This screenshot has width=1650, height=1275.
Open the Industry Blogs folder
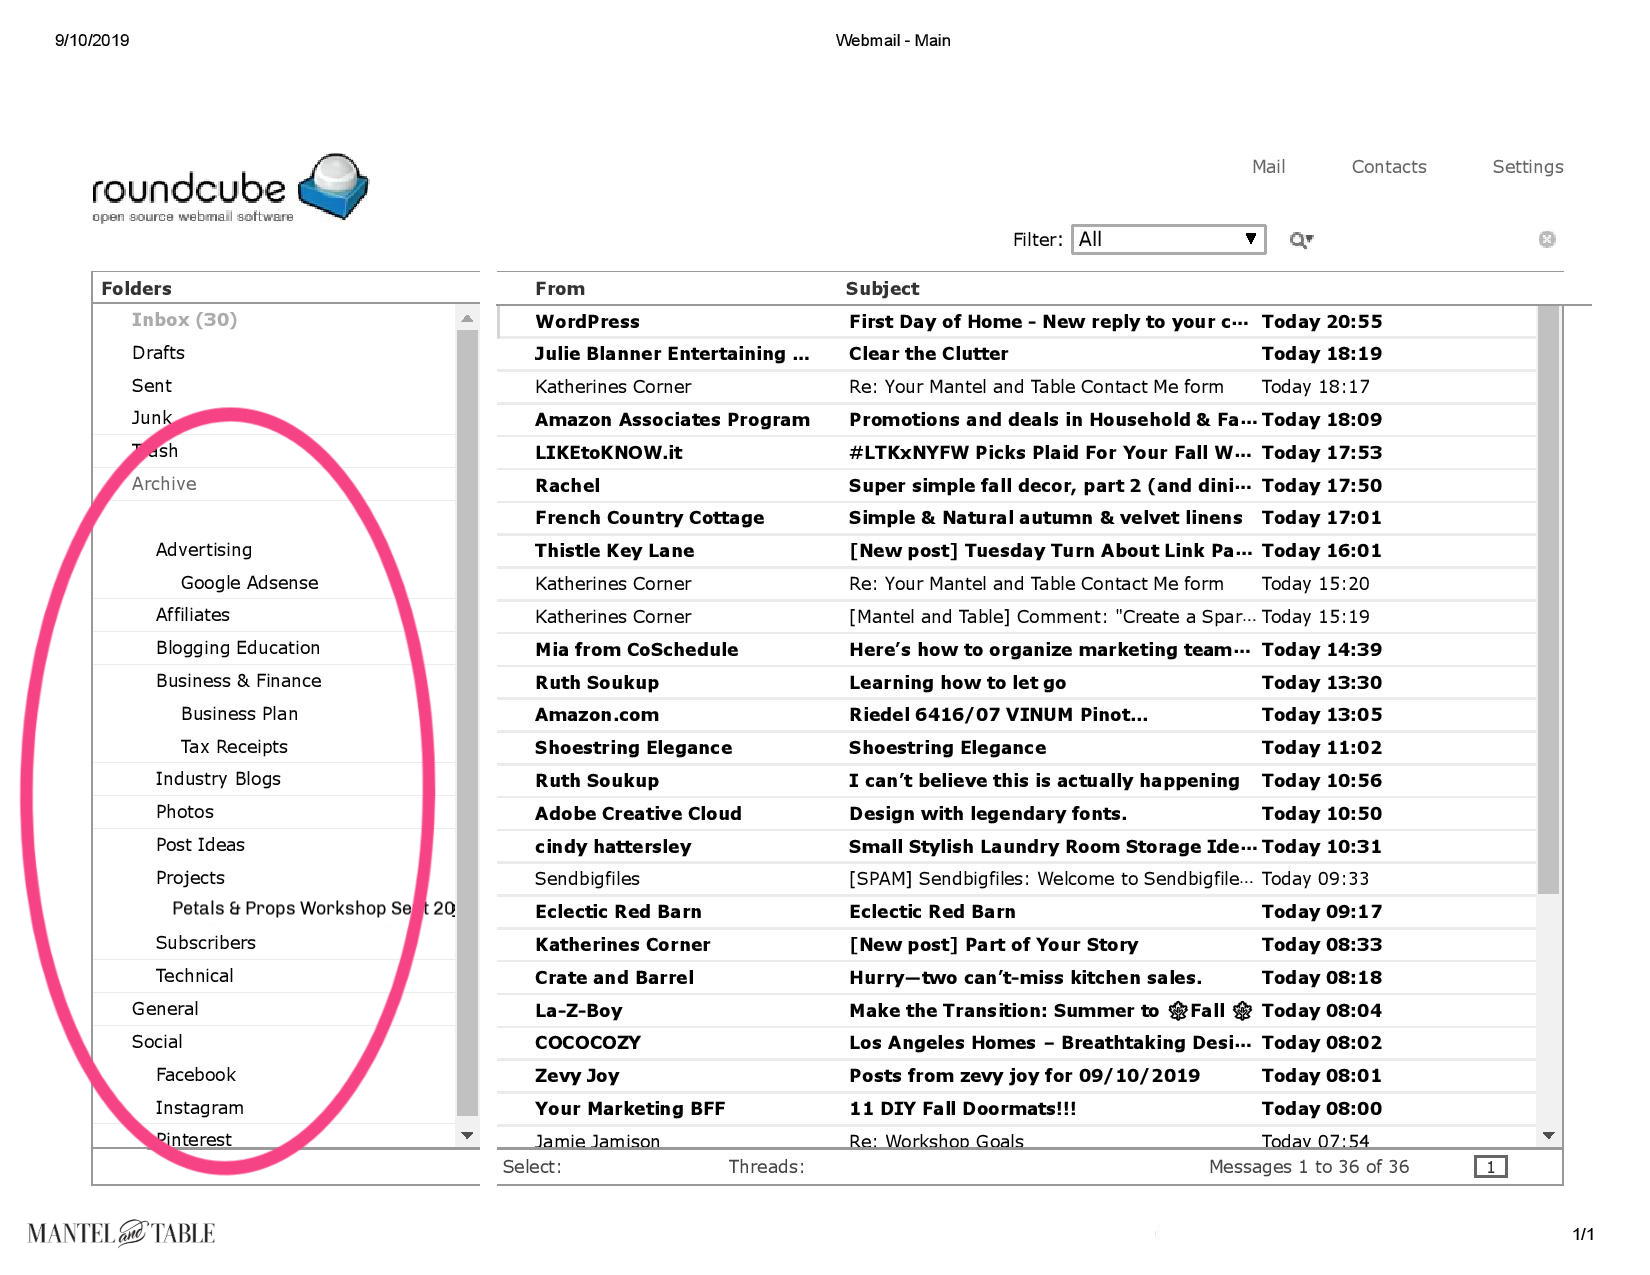click(x=274, y=779)
